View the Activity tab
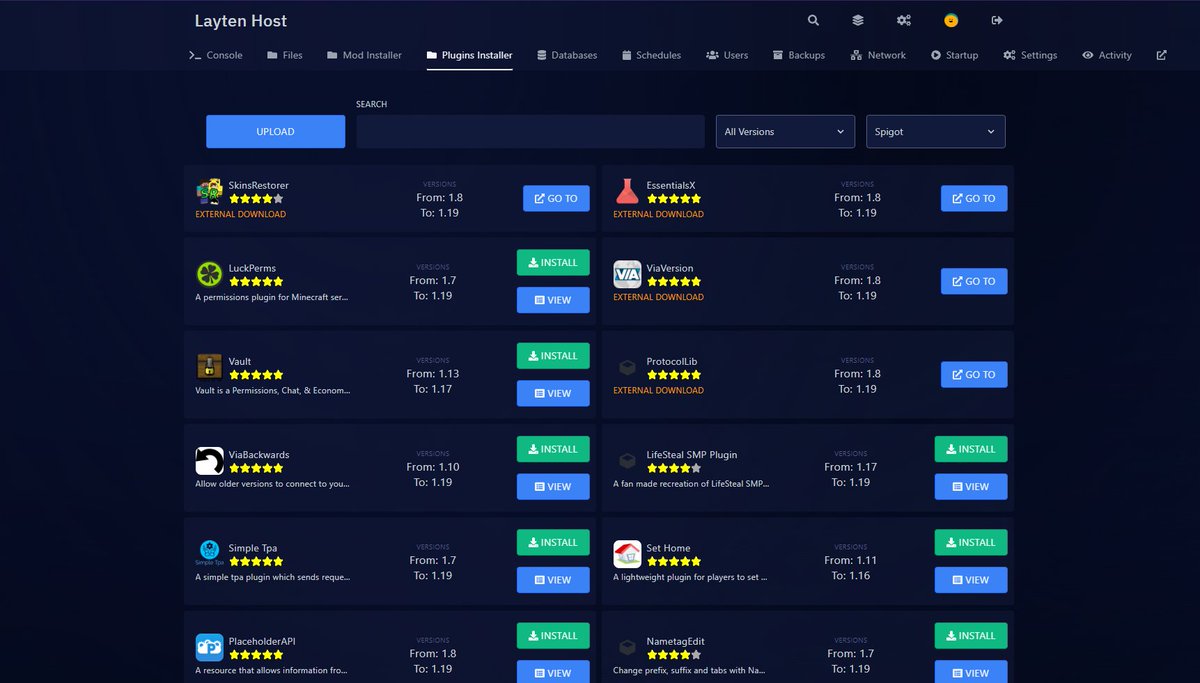This screenshot has width=1200, height=683. [1107, 55]
